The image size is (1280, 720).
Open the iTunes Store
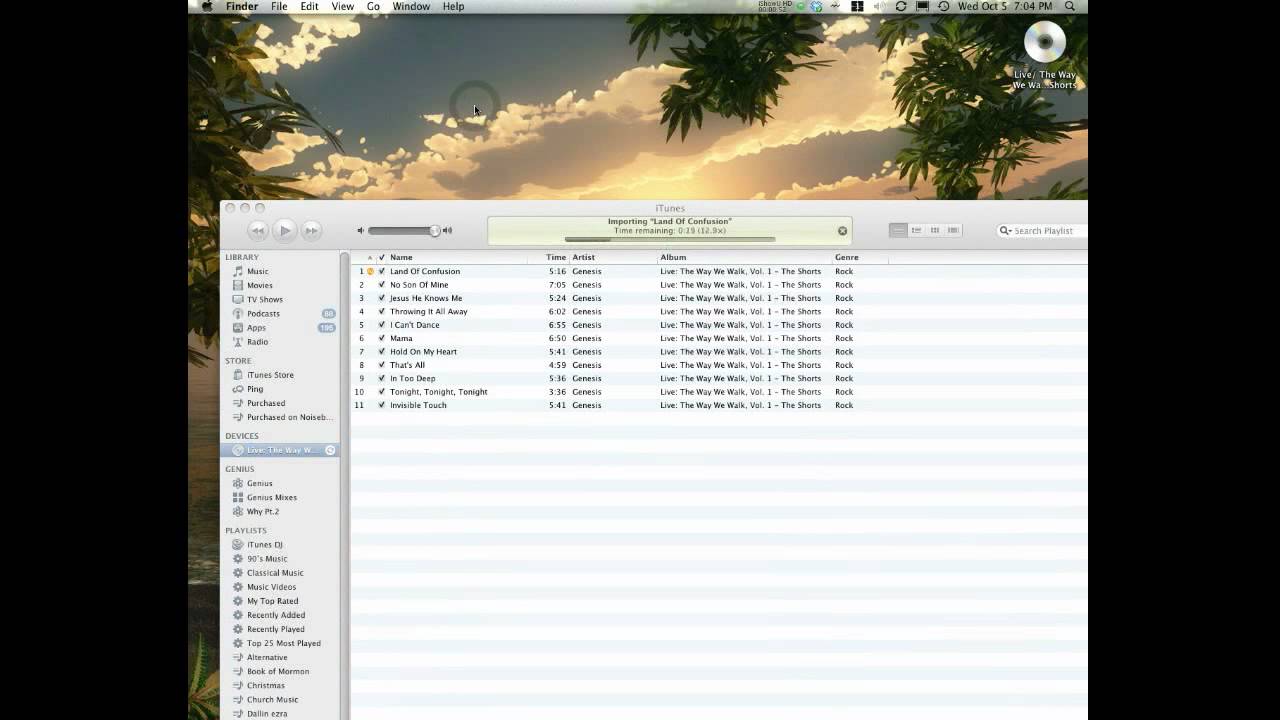[x=270, y=375]
